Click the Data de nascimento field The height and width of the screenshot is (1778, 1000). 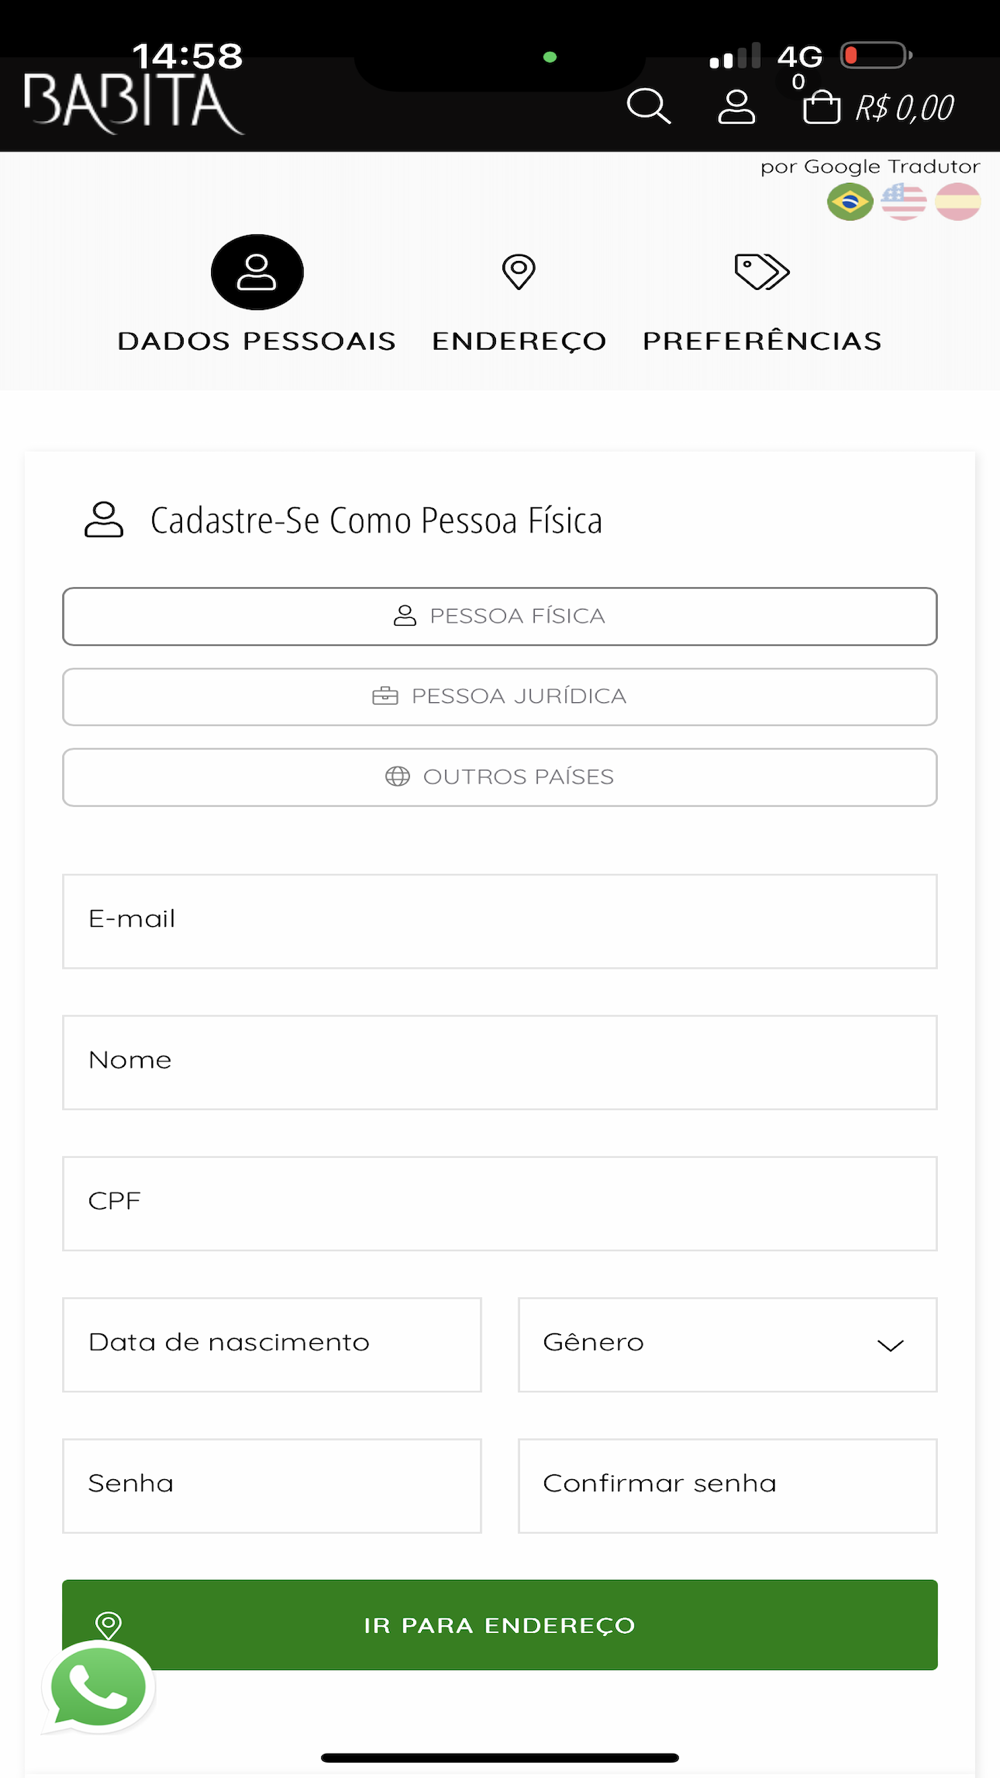272,1344
